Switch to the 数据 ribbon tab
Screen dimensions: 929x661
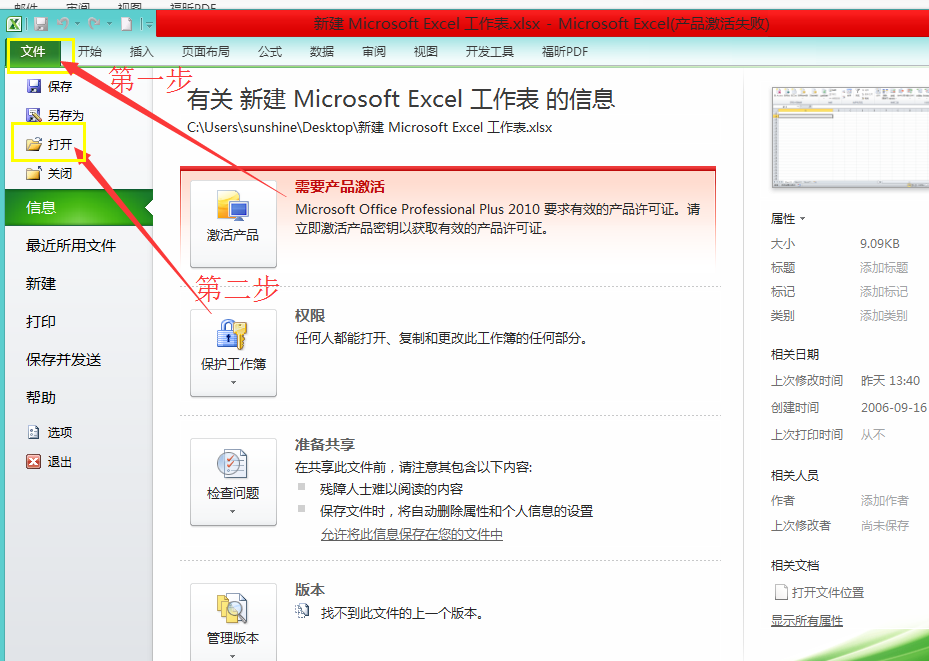[322, 52]
